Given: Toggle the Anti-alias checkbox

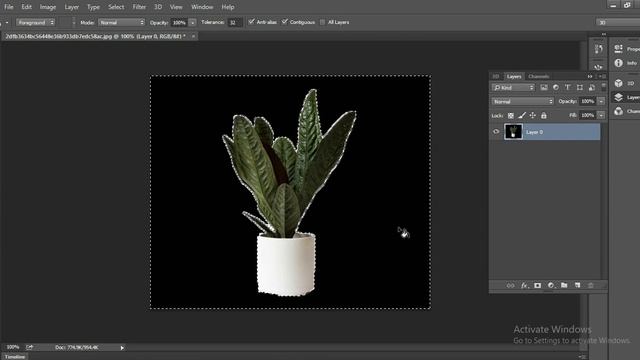Looking at the screenshot, I should (251, 22).
